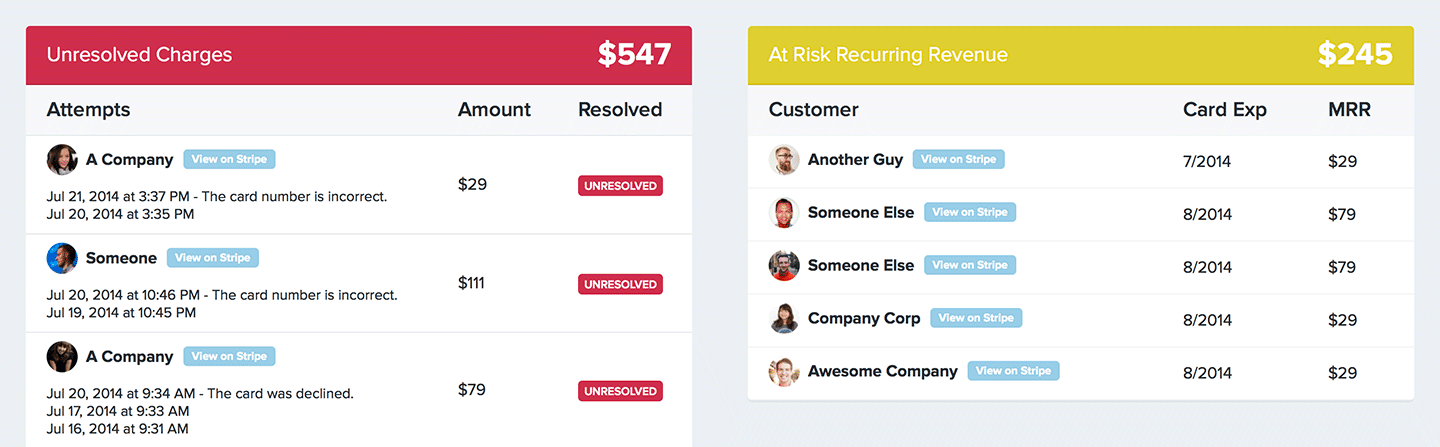Screen dimensions: 1440x447
Task: Click the Awesome Company customer name
Action: tap(882, 371)
